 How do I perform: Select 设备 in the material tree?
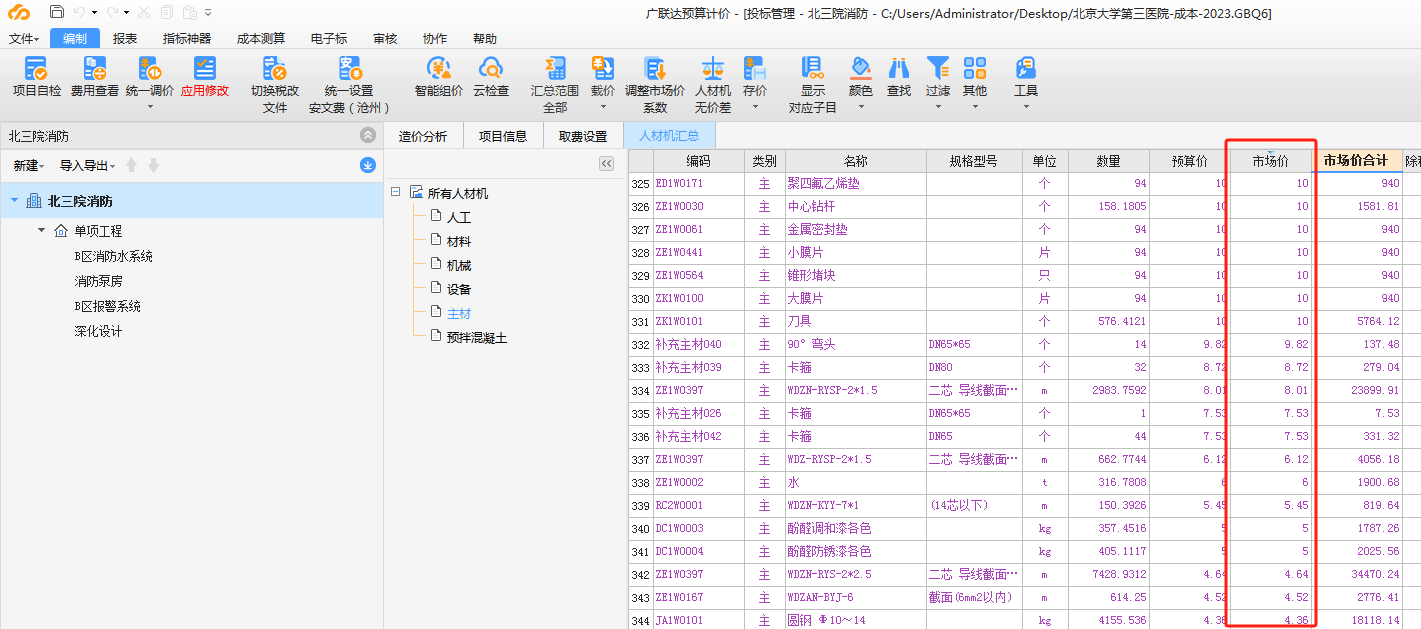click(x=459, y=289)
